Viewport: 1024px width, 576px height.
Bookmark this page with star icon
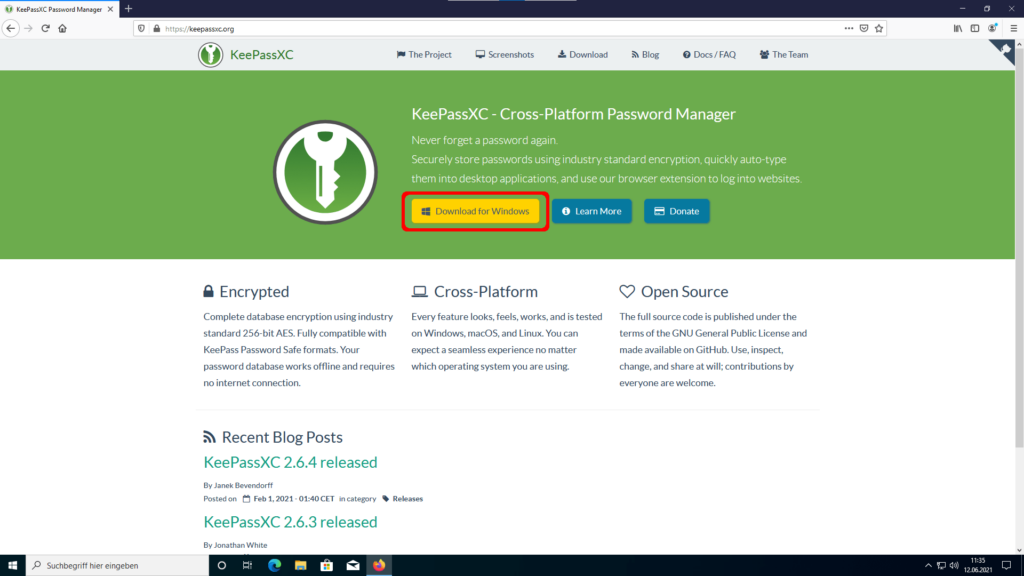coord(879,28)
